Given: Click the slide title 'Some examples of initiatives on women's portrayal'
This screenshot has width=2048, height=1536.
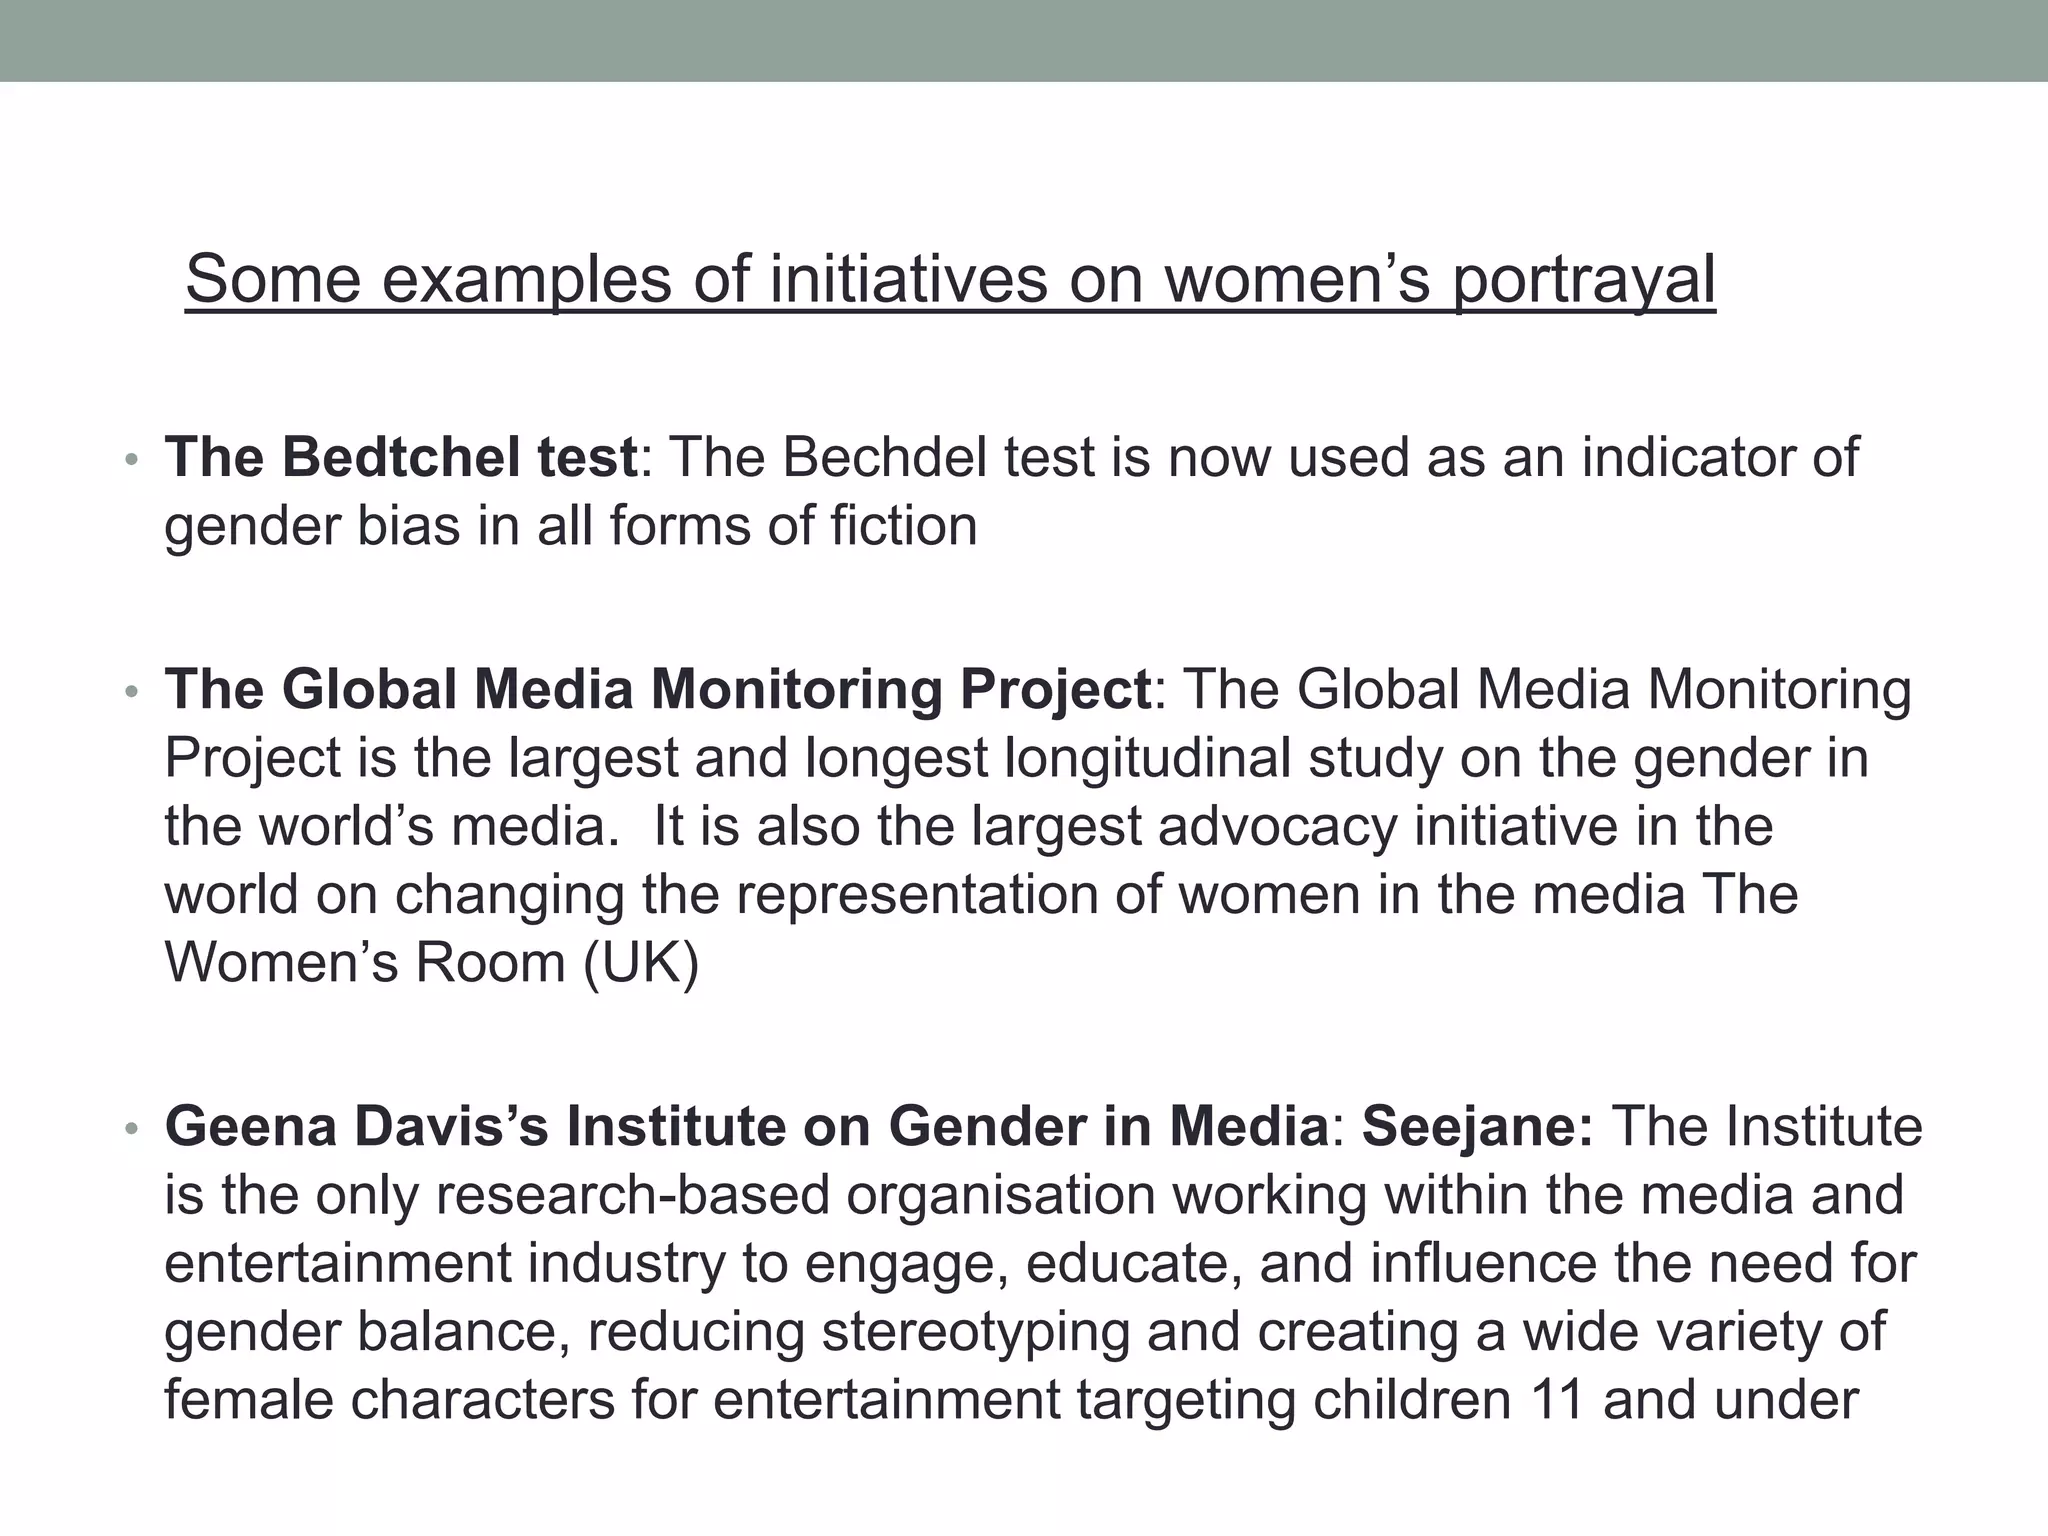Looking at the screenshot, I should tap(950, 279).
